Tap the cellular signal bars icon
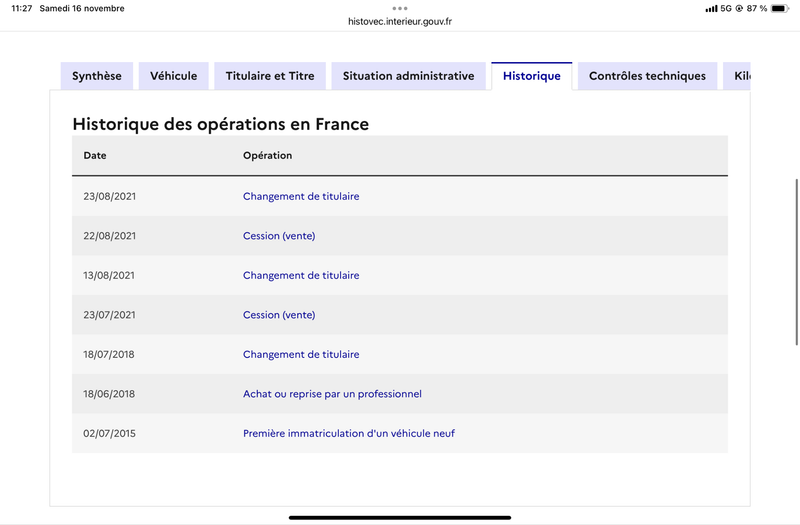 coord(711,9)
